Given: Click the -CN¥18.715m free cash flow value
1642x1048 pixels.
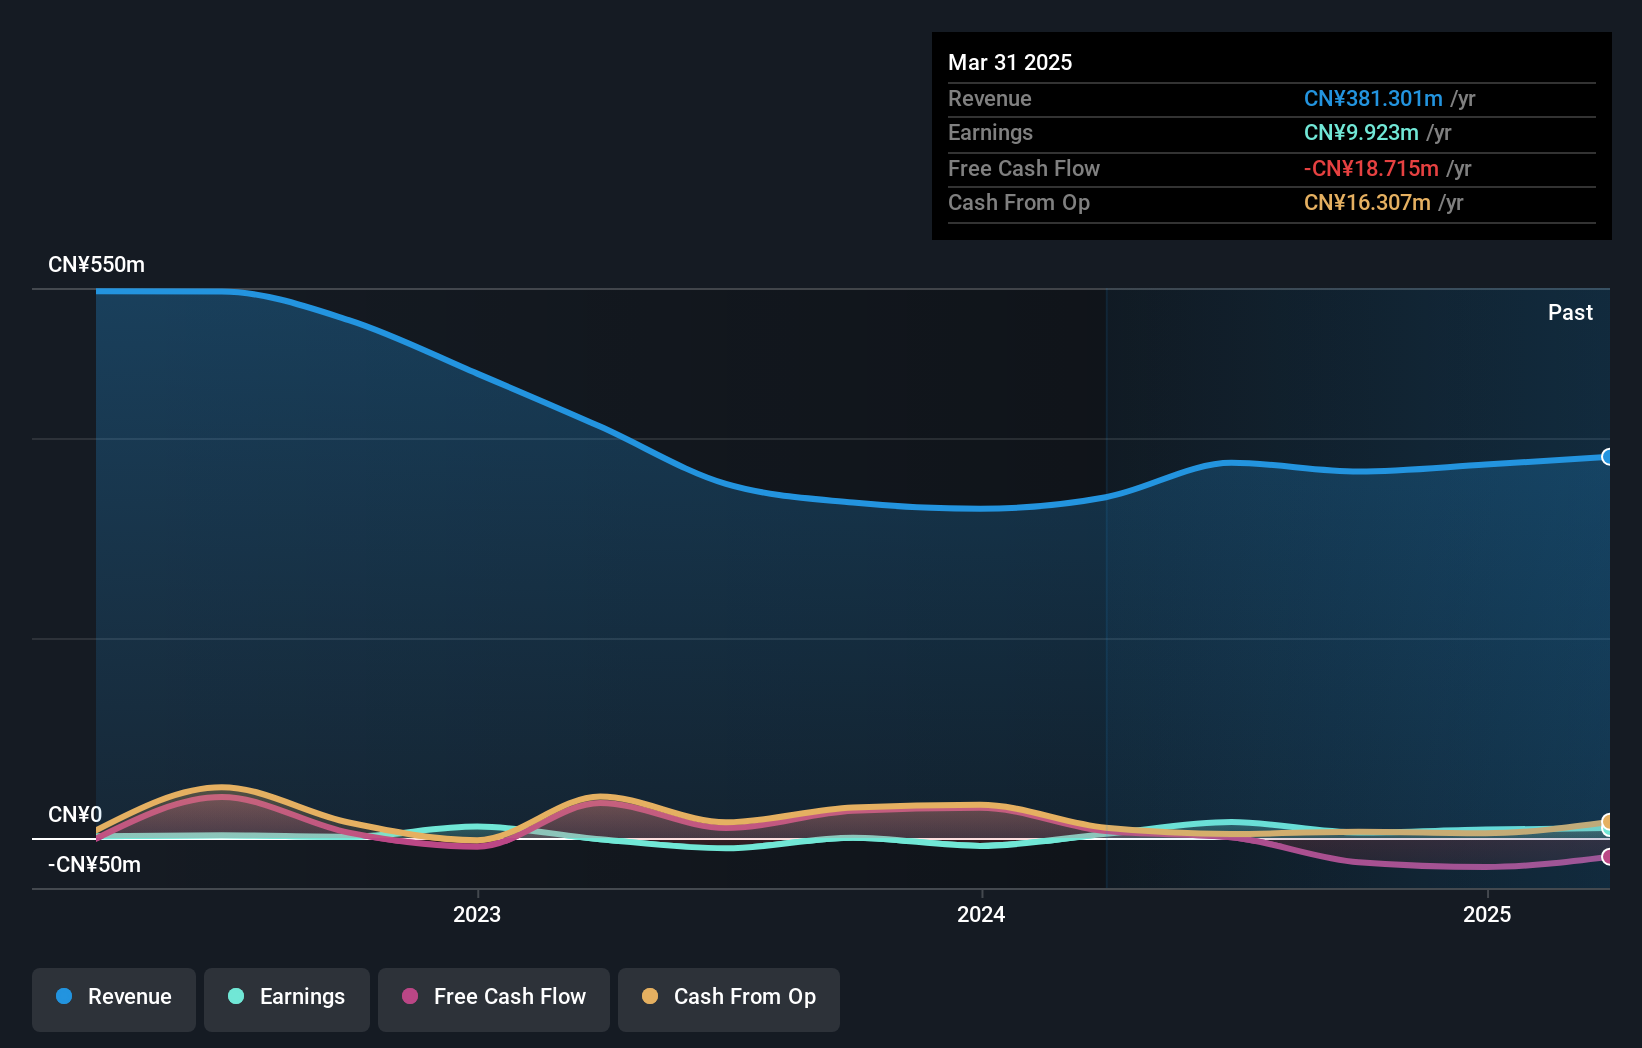Looking at the screenshot, I should click(1371, 169).
